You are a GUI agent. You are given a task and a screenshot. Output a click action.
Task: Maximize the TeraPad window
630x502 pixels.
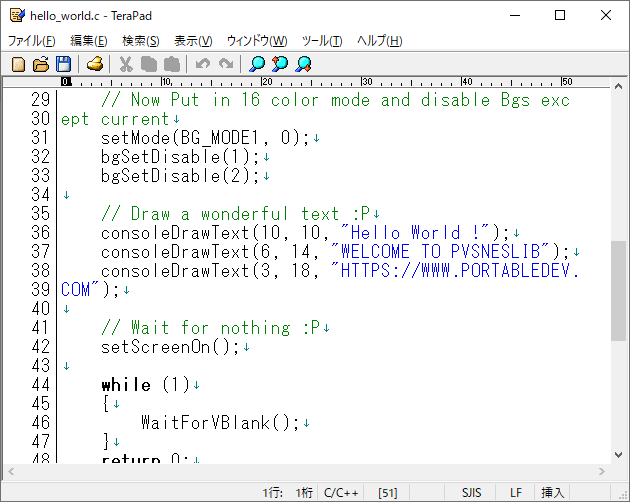tap(560, 15)
